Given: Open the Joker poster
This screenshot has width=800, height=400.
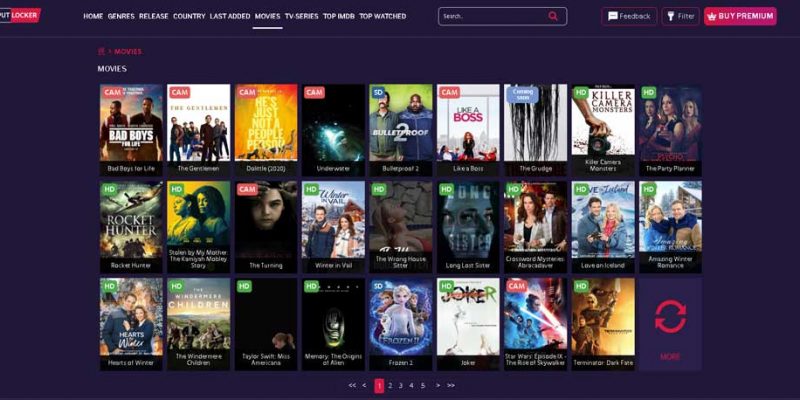Looking at the screenshot, I should point(468,324).
